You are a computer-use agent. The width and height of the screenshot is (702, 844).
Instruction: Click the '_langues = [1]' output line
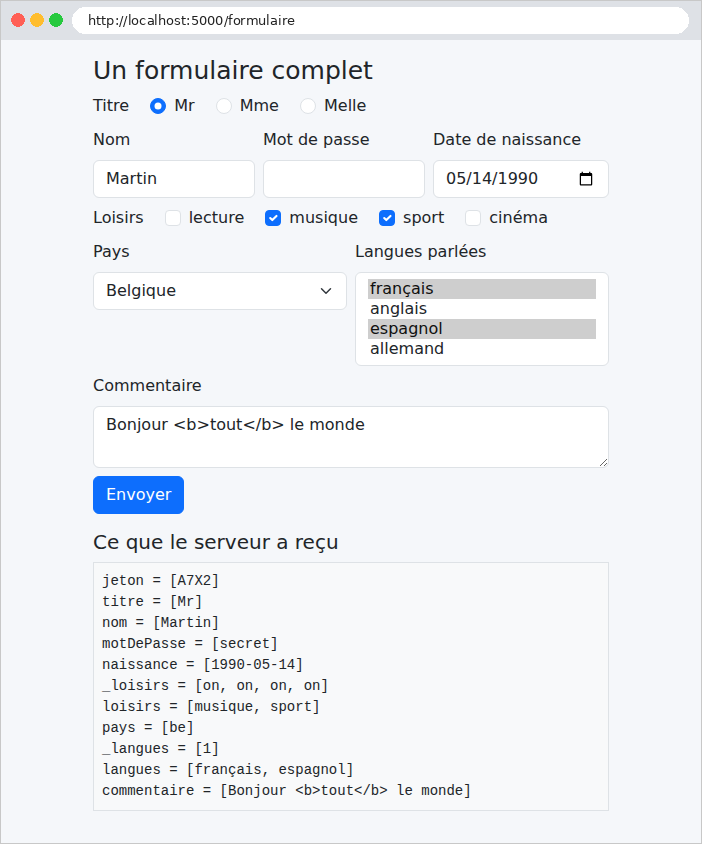(160, 748)
